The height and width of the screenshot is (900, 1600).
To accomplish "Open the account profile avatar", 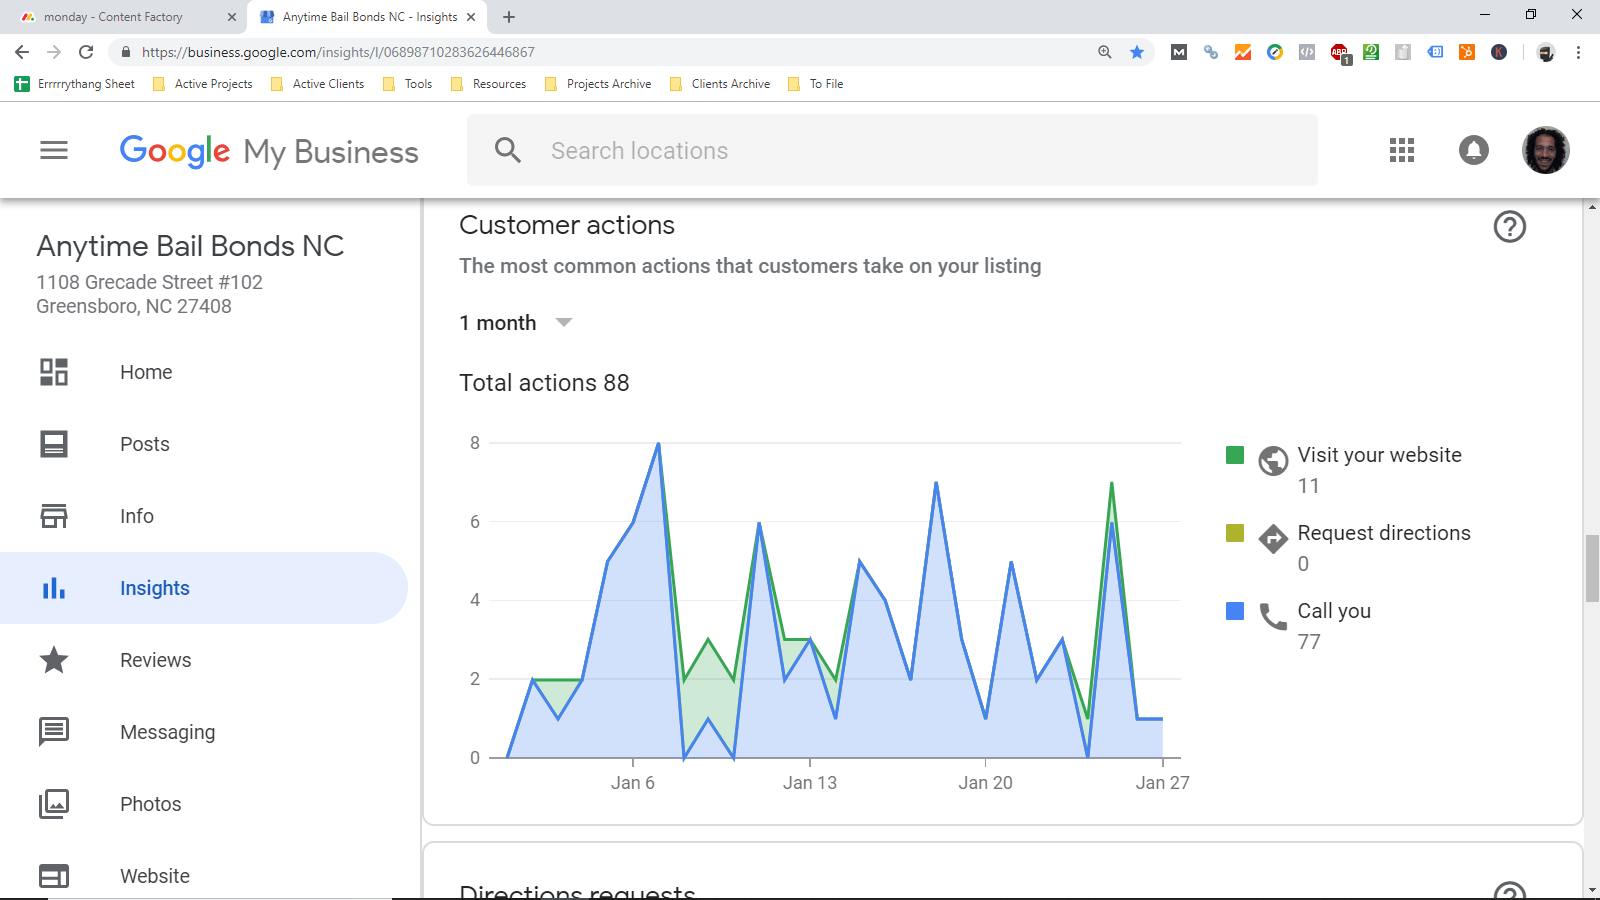I will coord(1545,150).
